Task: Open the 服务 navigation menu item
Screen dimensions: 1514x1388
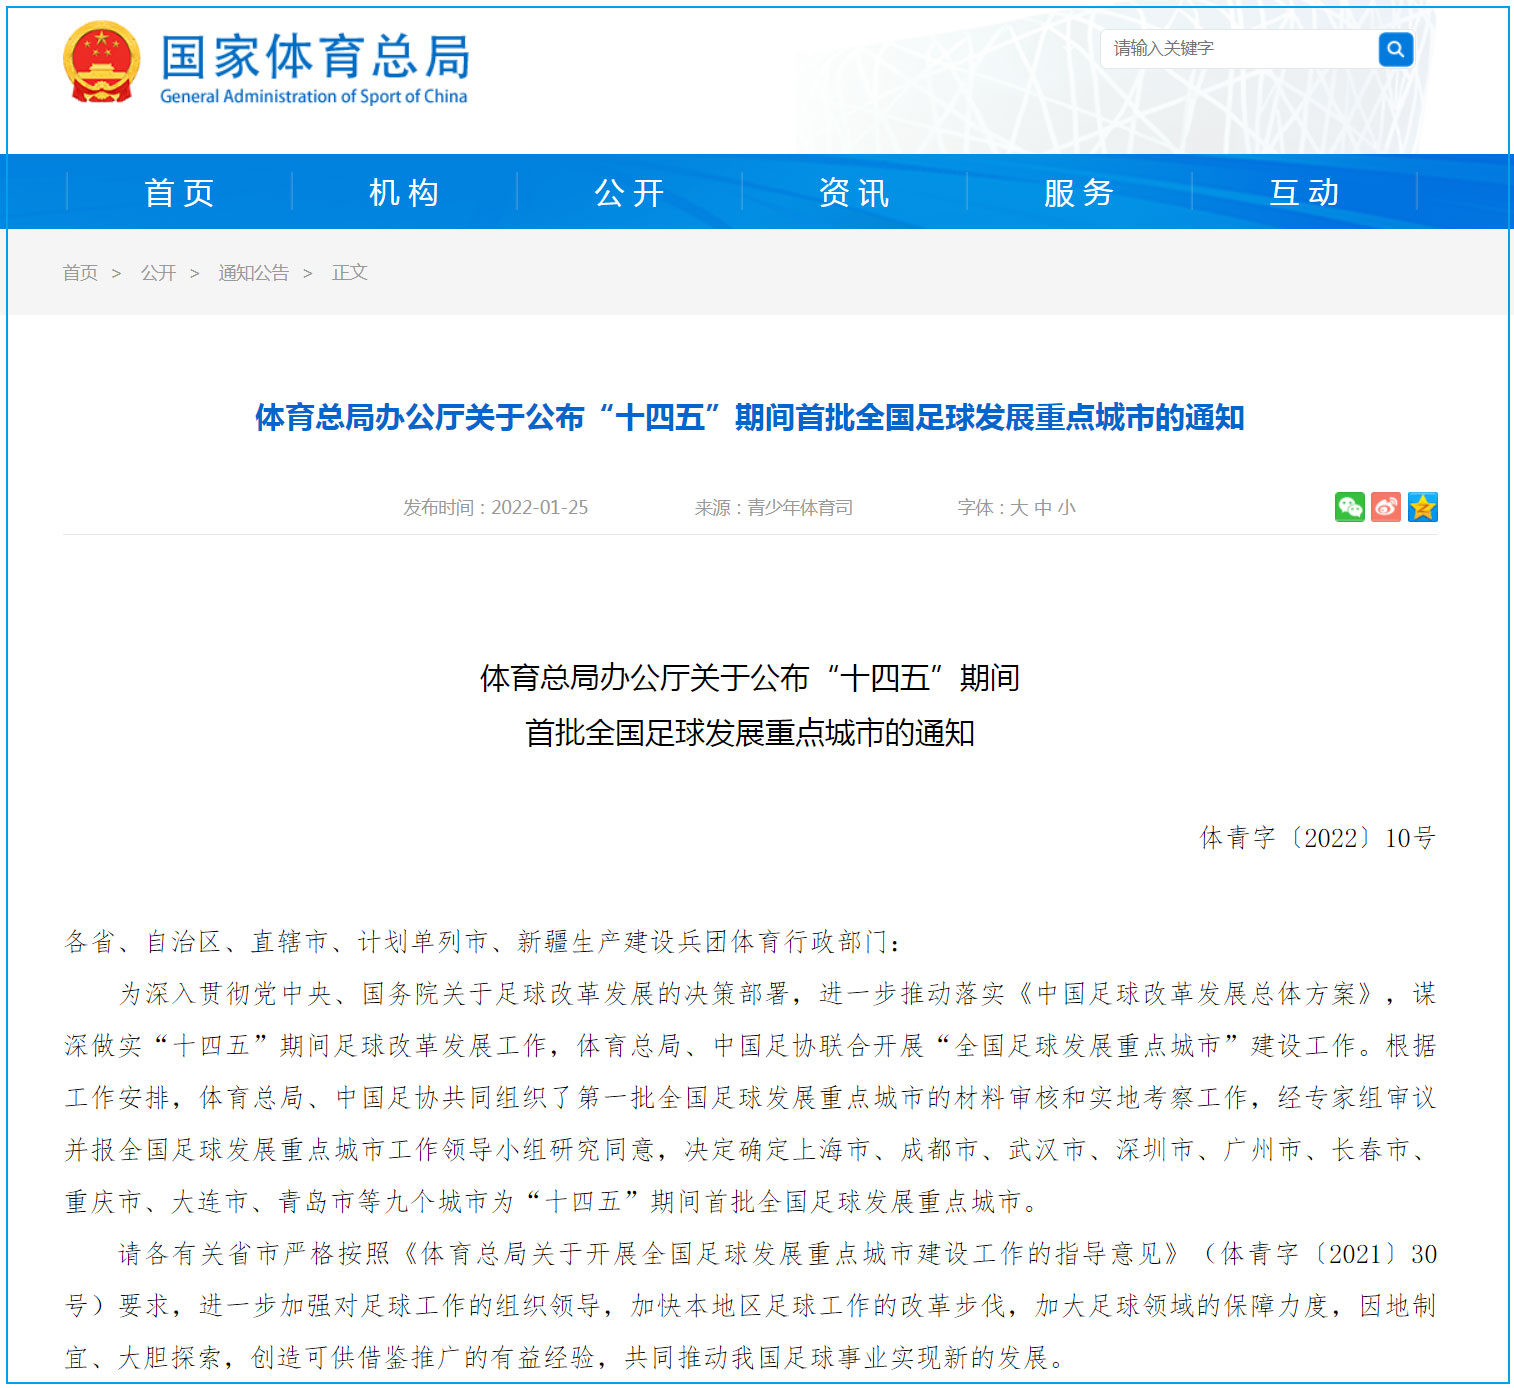Action: pyautogui.click(x=1079, y=192)
